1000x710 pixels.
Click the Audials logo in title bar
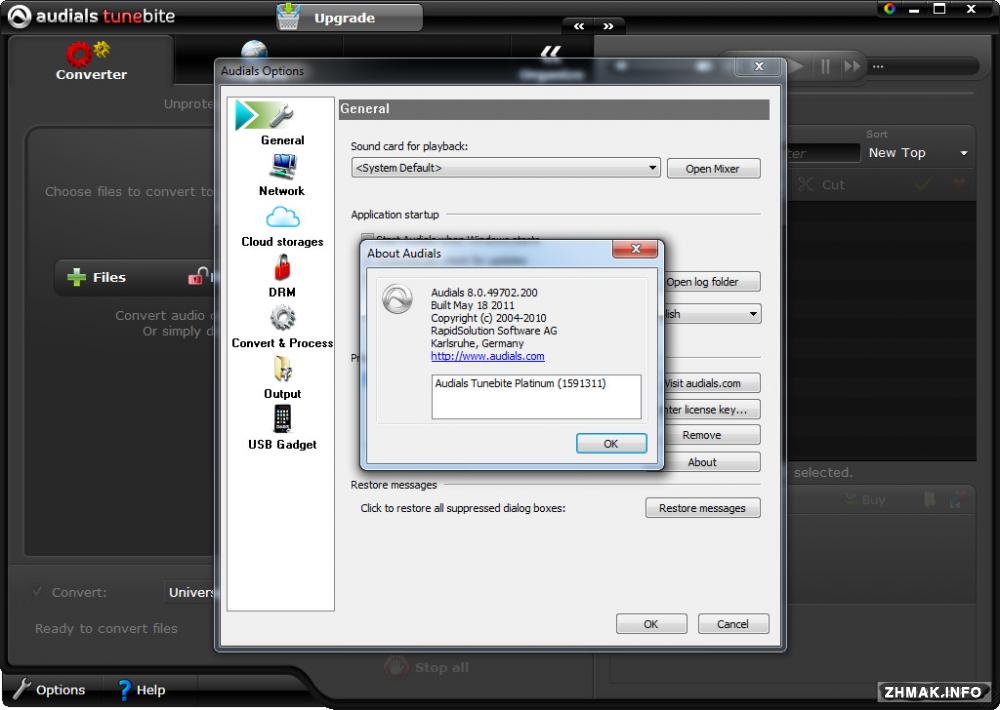click(x=19, y=17)
